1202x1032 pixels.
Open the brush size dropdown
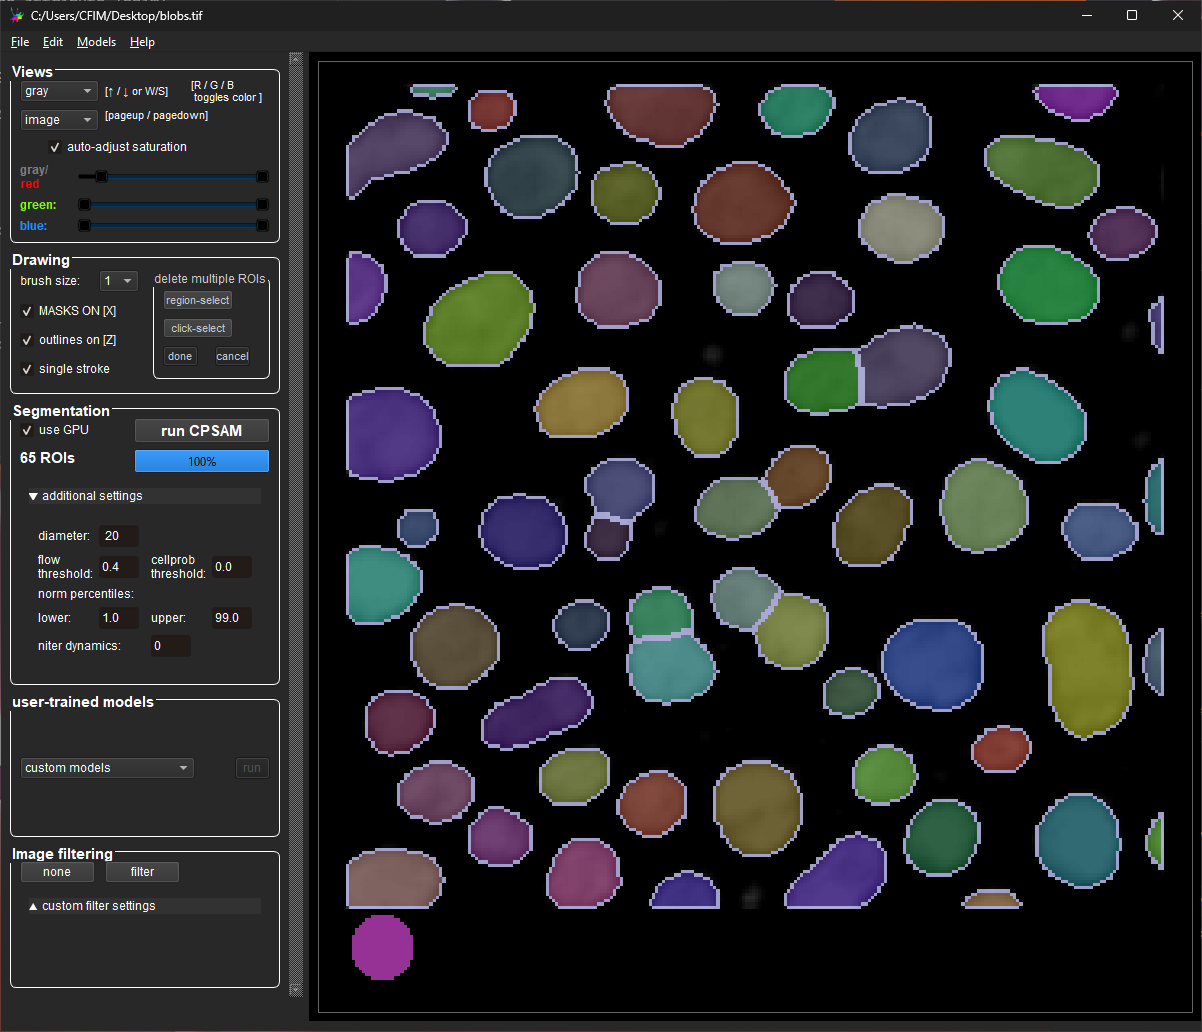tap(118, 281)
